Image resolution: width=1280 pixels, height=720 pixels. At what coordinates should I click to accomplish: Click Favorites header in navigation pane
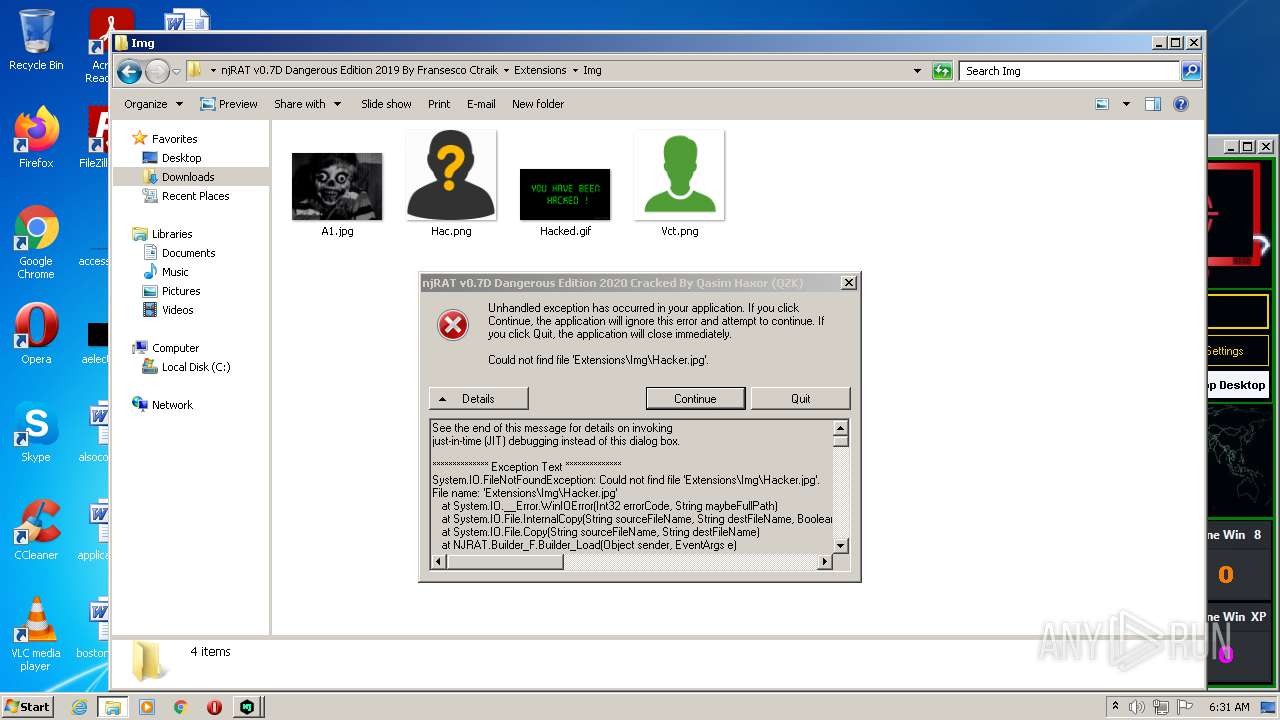click(174, 139)
